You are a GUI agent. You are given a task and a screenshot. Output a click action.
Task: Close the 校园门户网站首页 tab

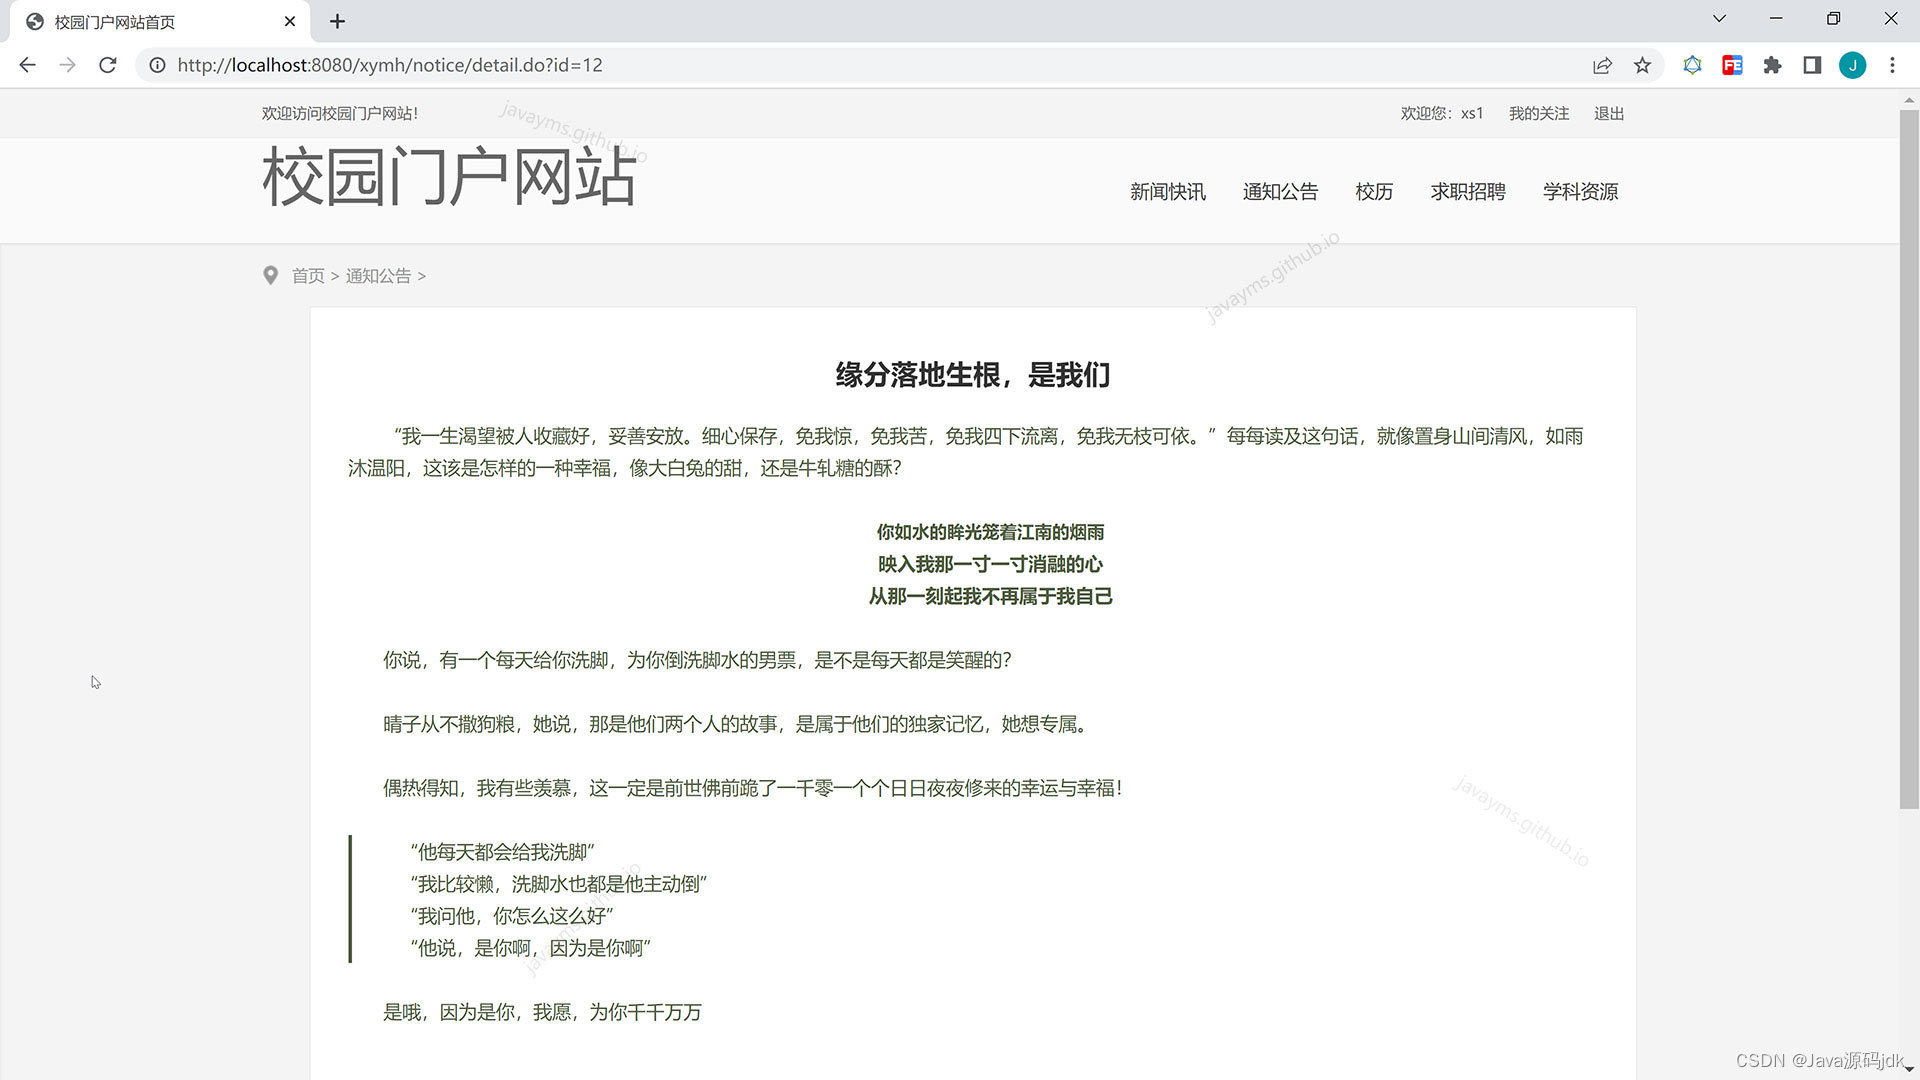pos(290,21)
